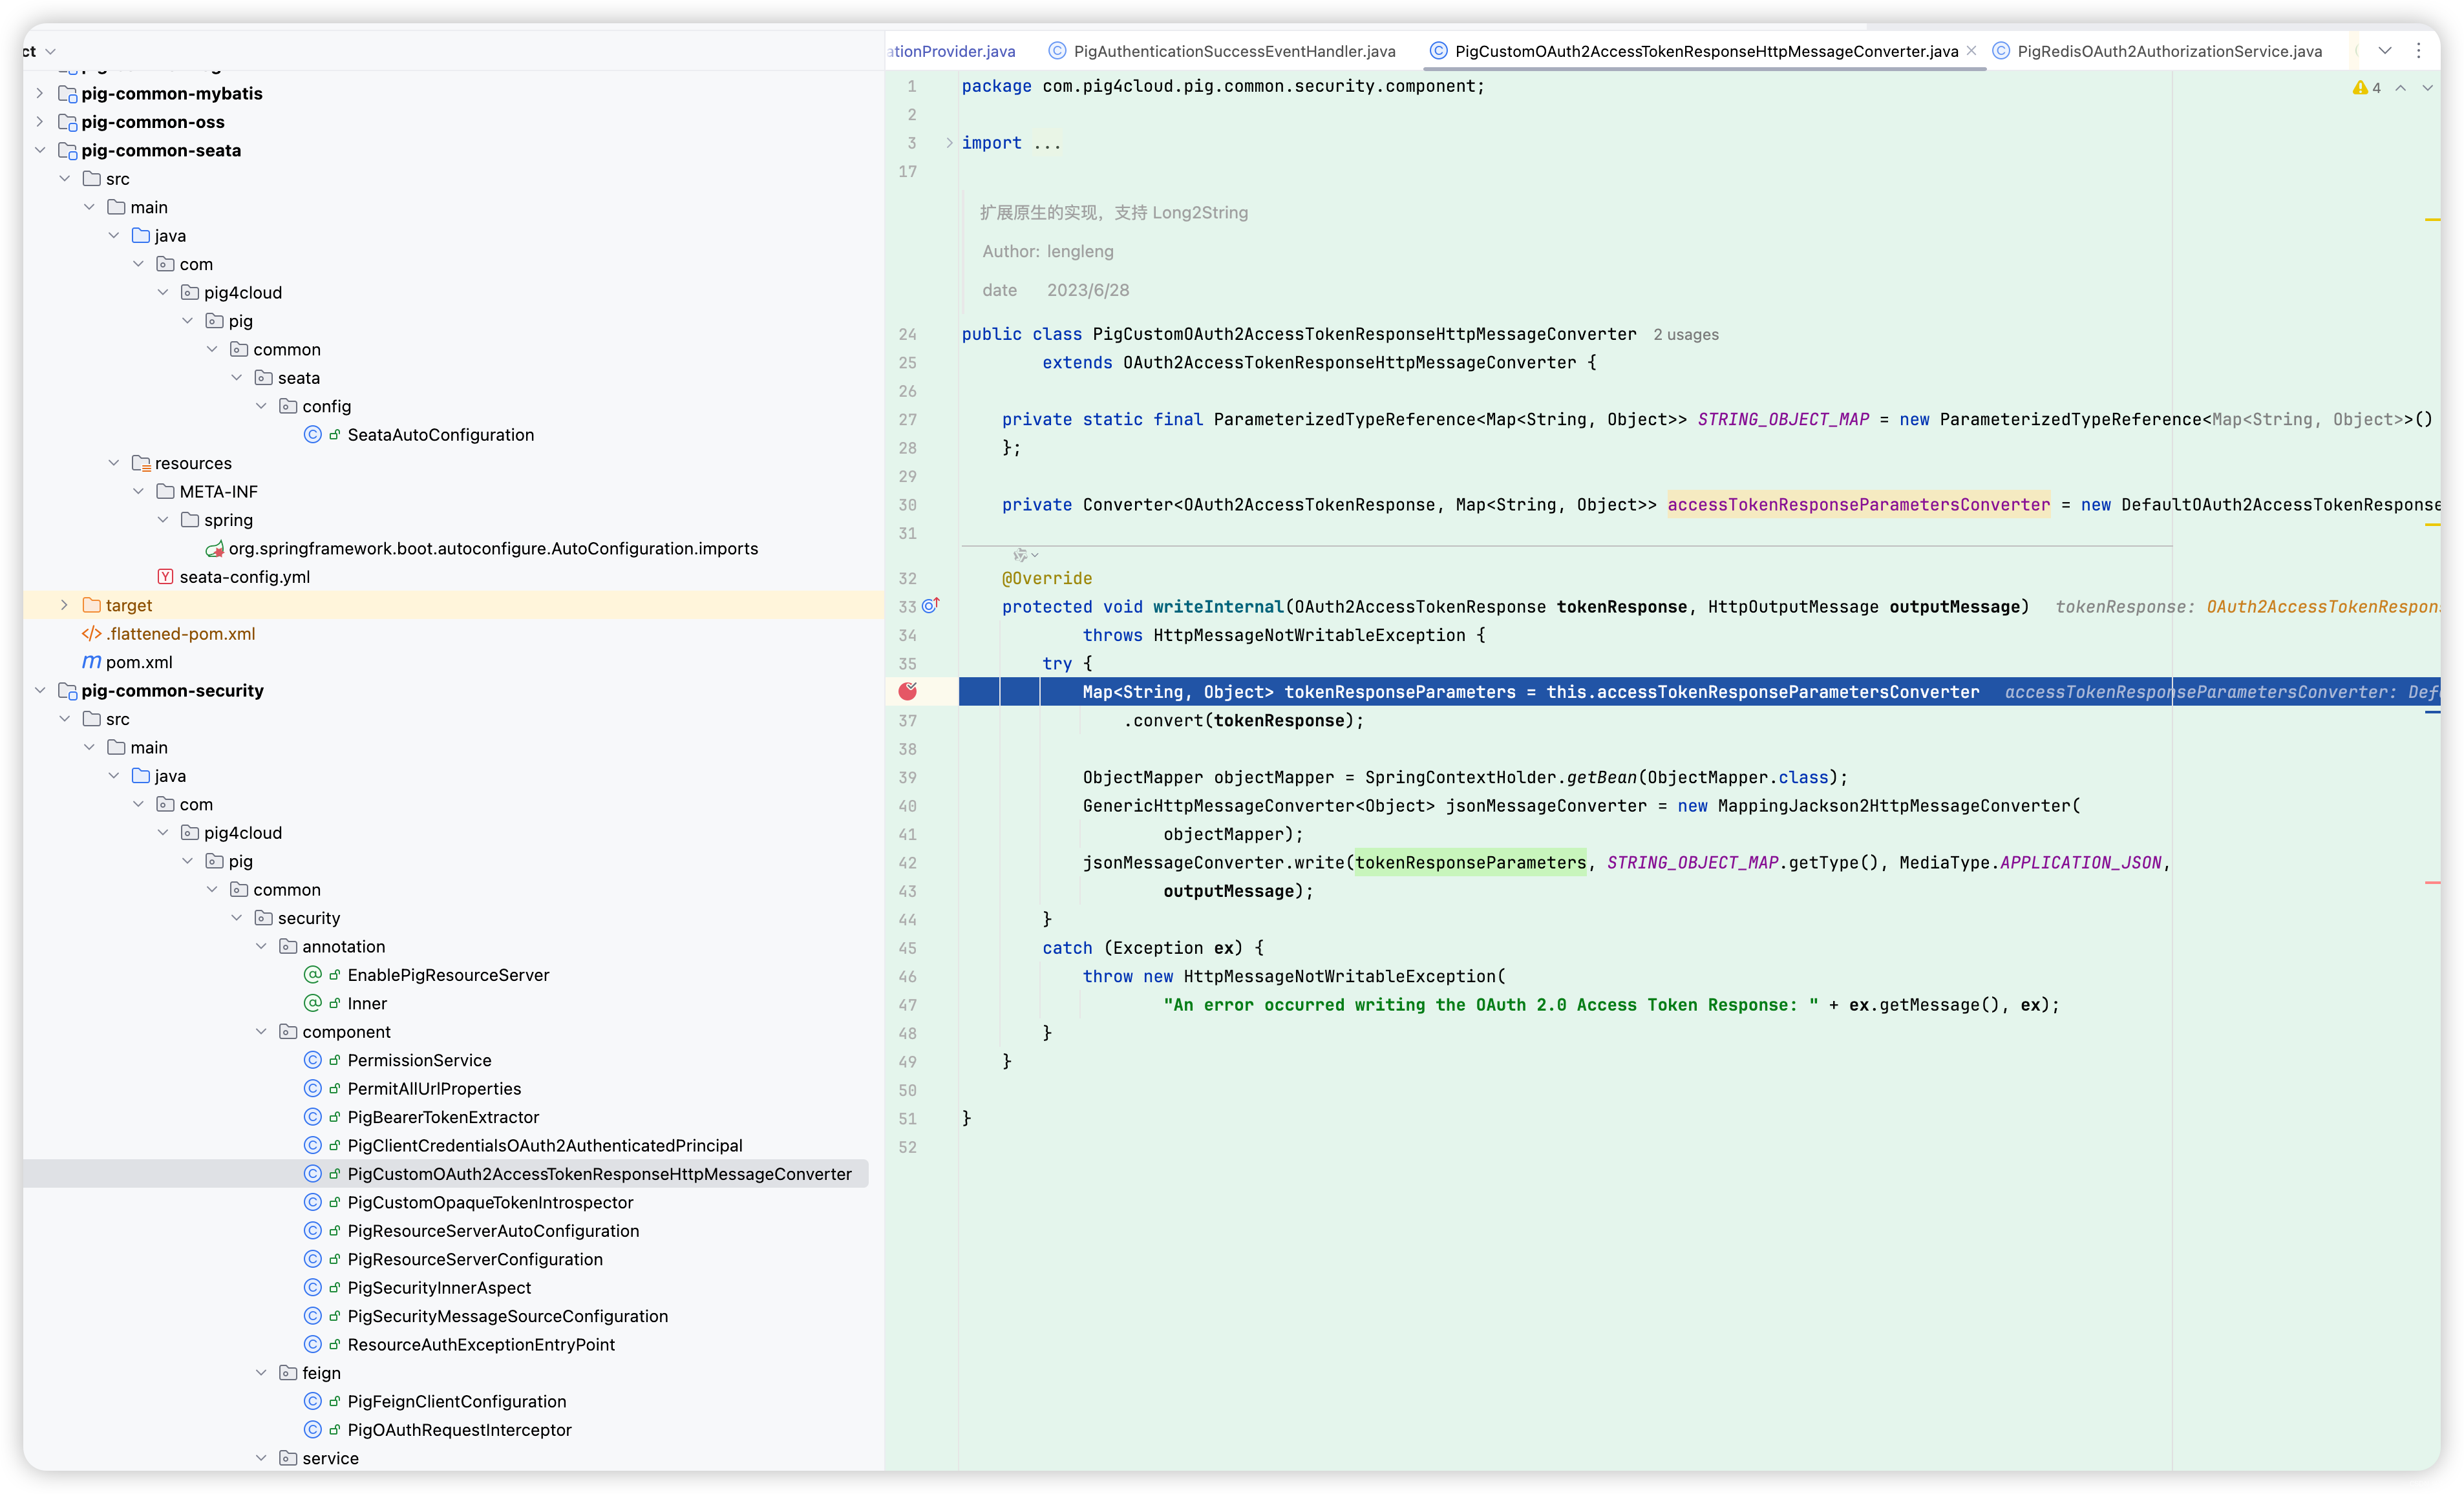Viewport: 2464px width, 1494px height.
Task: Click the writeInternal method name
Action: click(1218, 607)
